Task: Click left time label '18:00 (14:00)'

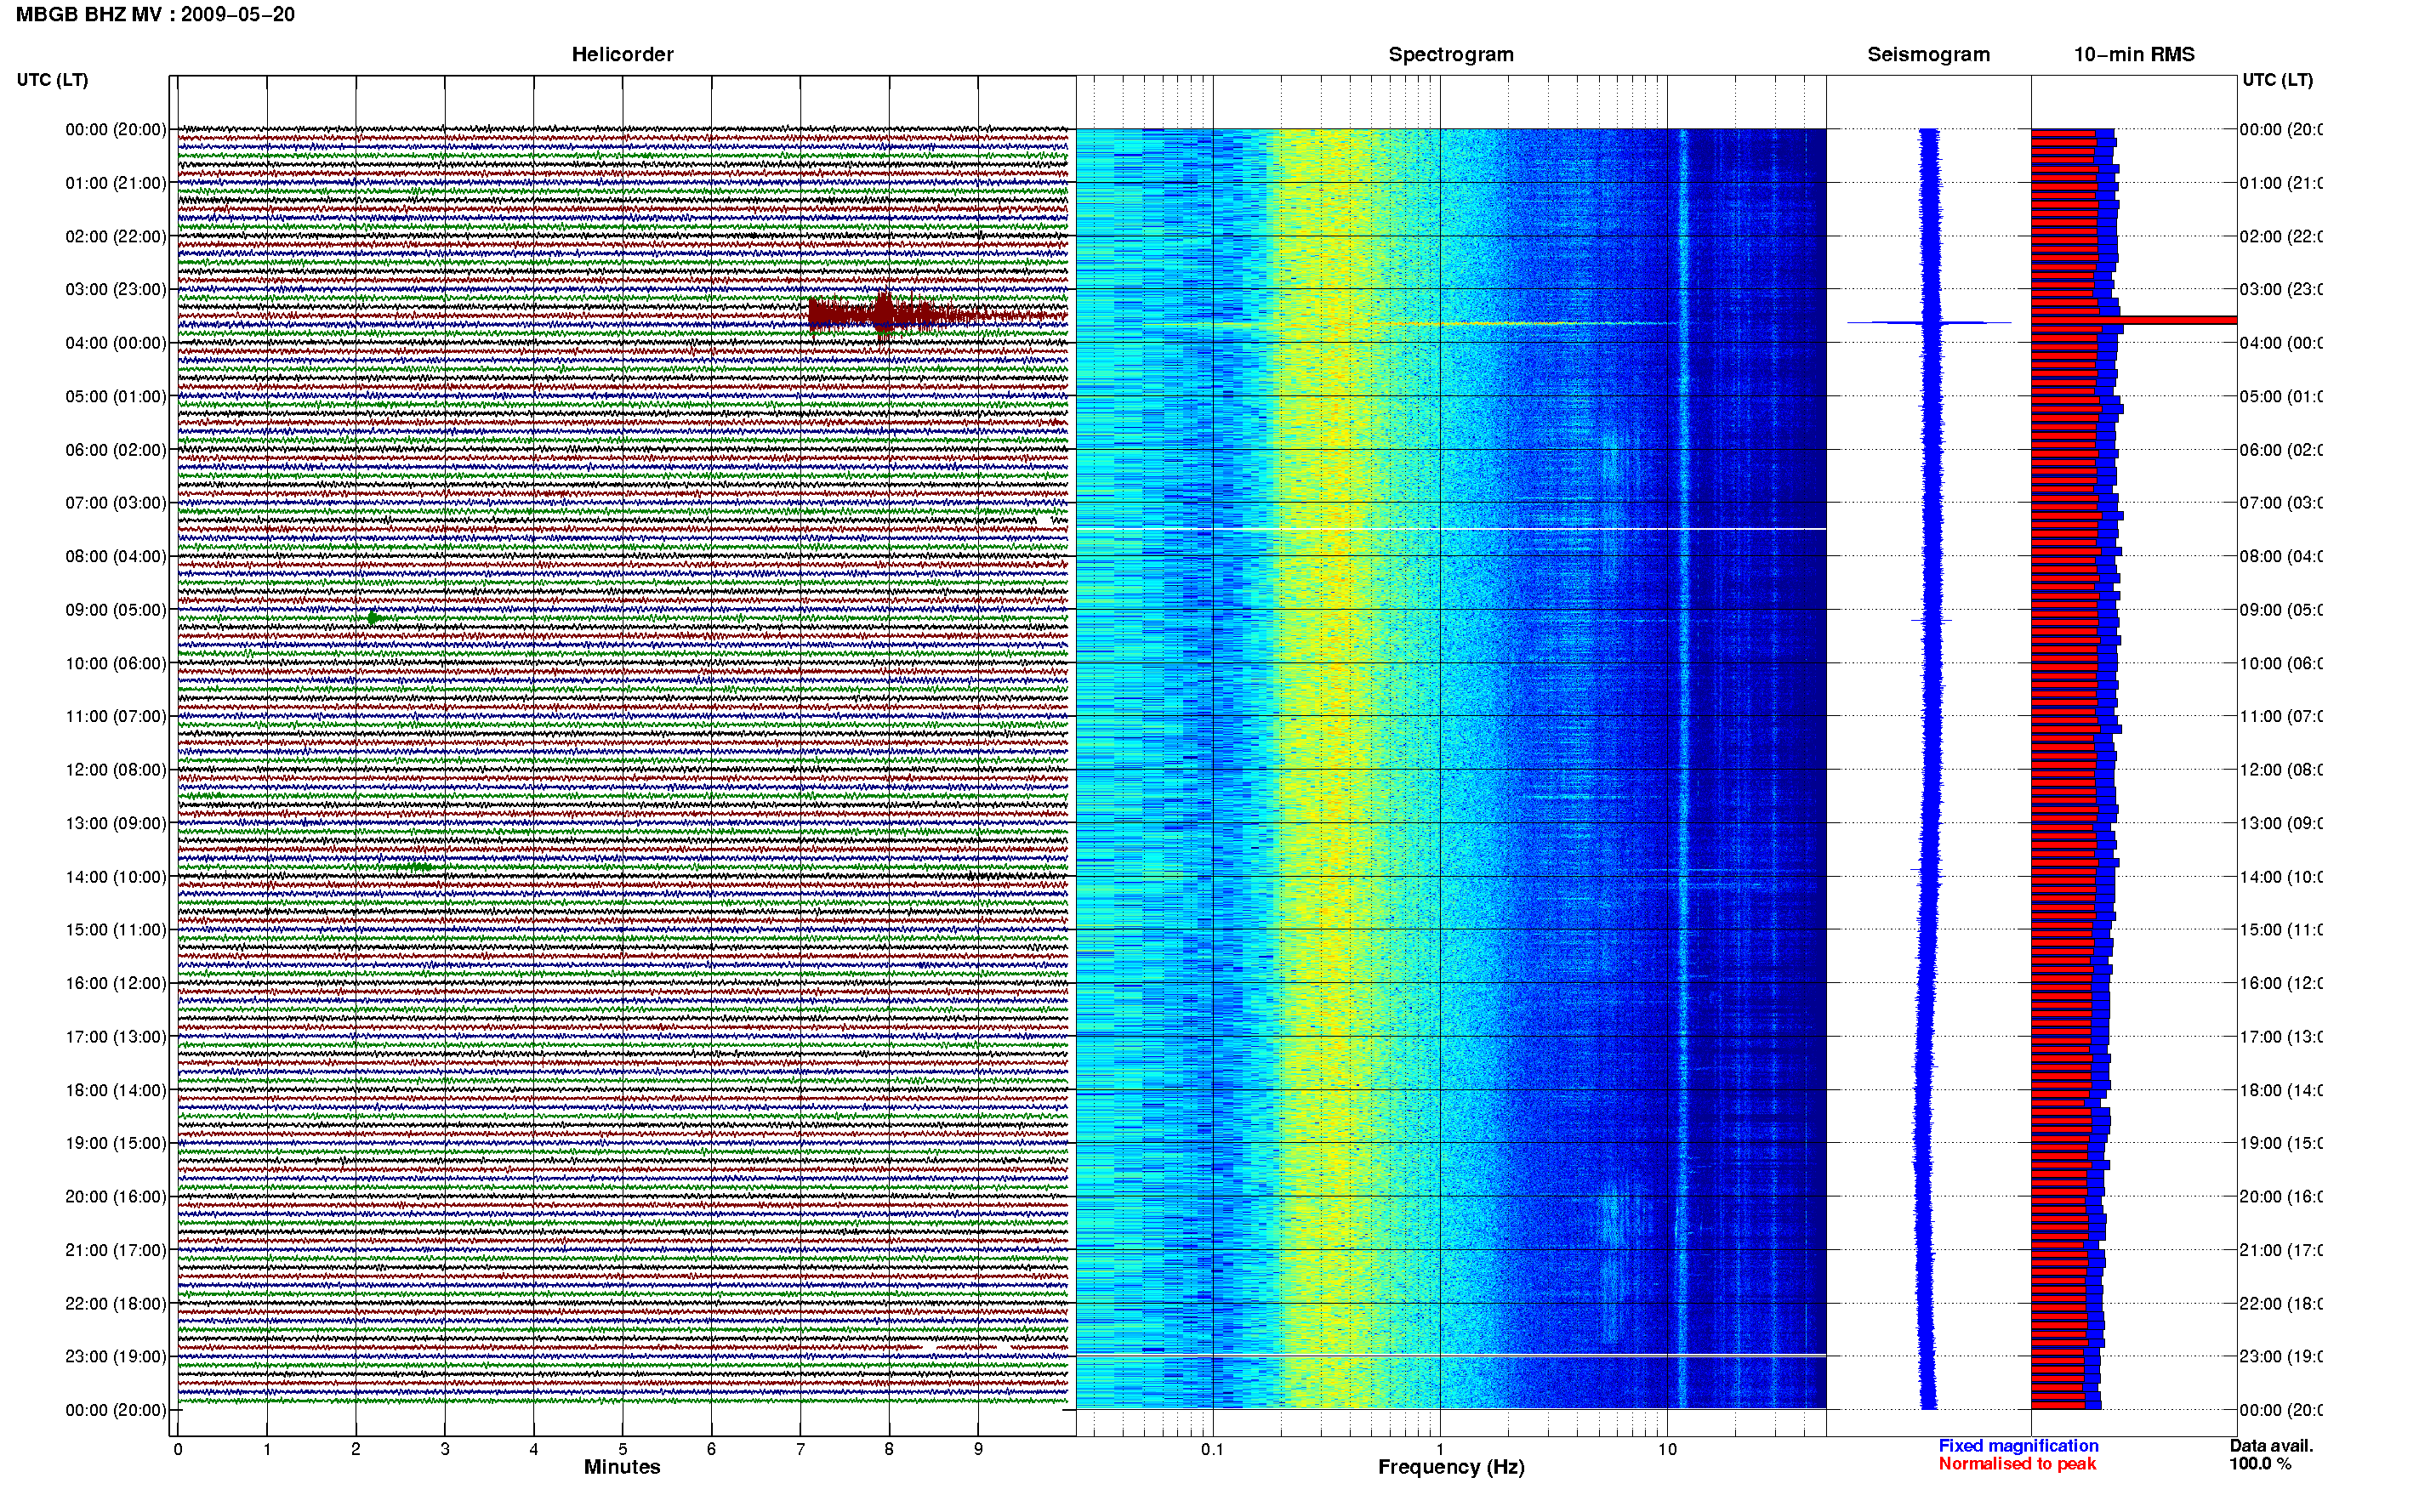Action: point(116,1090)
